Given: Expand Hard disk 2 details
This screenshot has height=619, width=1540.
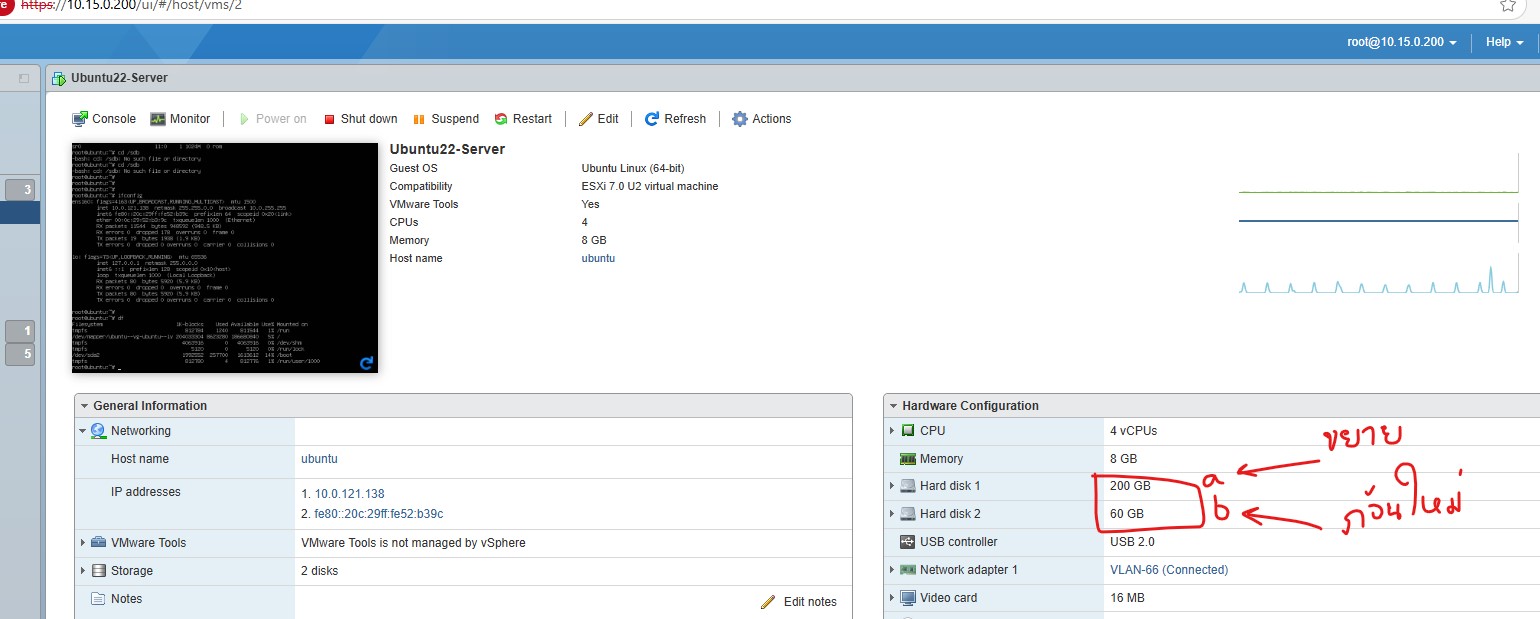Looking at the screenshot, I should pos(892,514).
